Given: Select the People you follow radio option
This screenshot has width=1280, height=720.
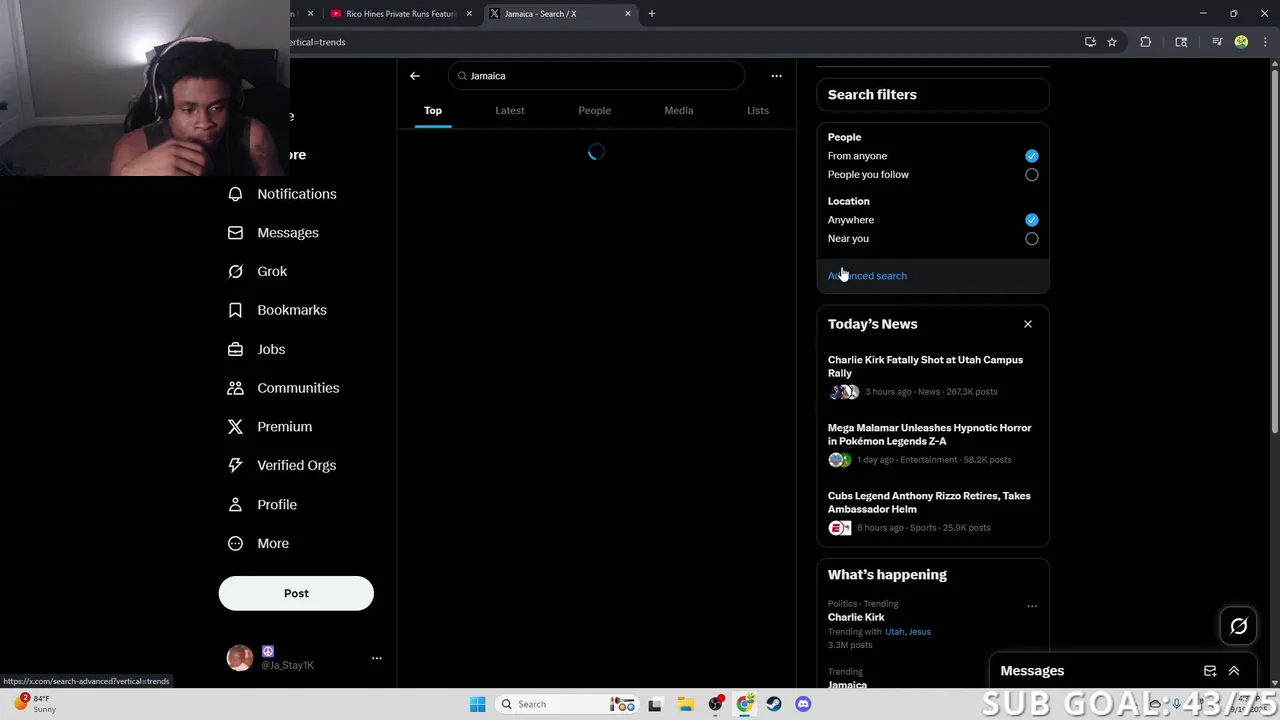Looking at the screenshot, I should (x=1031, y=175).
